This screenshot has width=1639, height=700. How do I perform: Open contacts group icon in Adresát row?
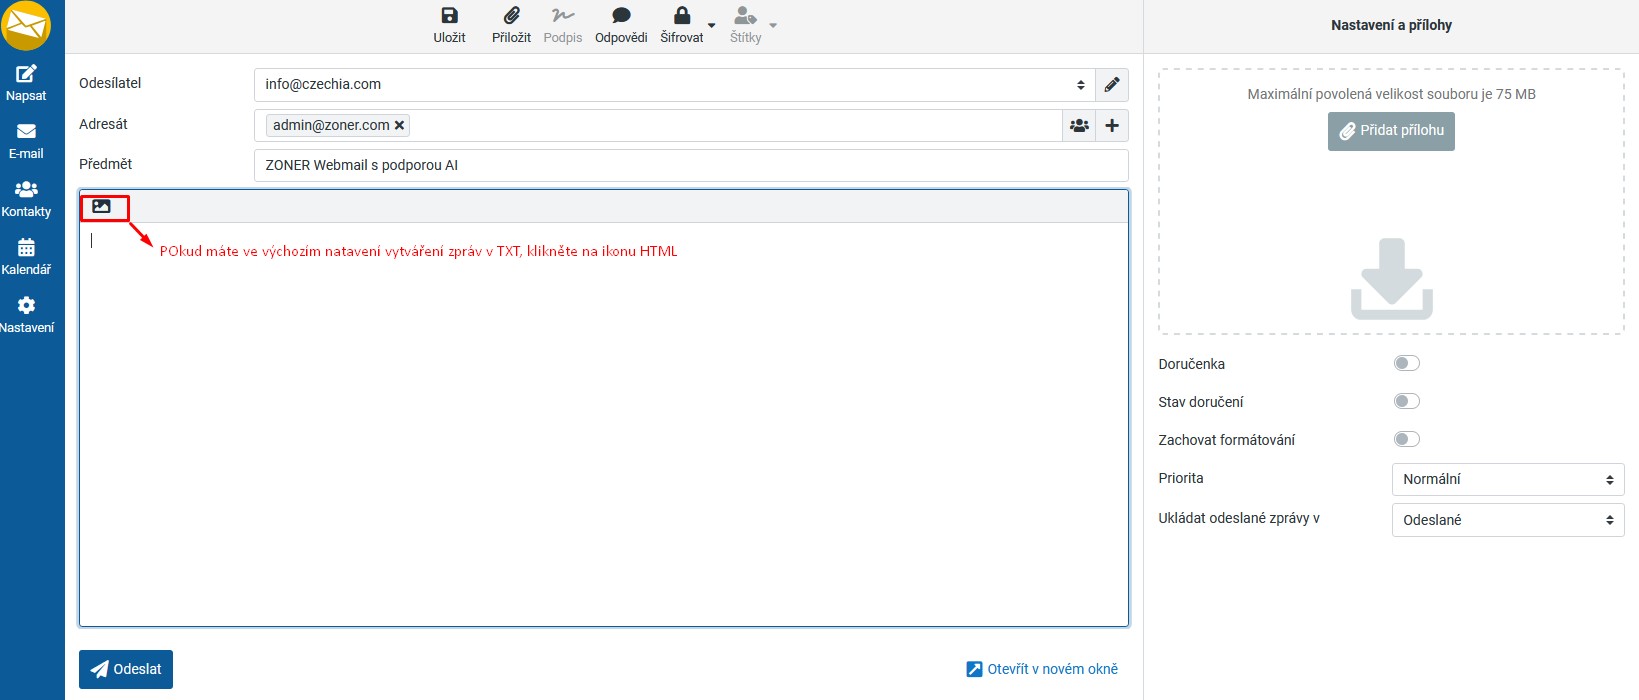1079,126
